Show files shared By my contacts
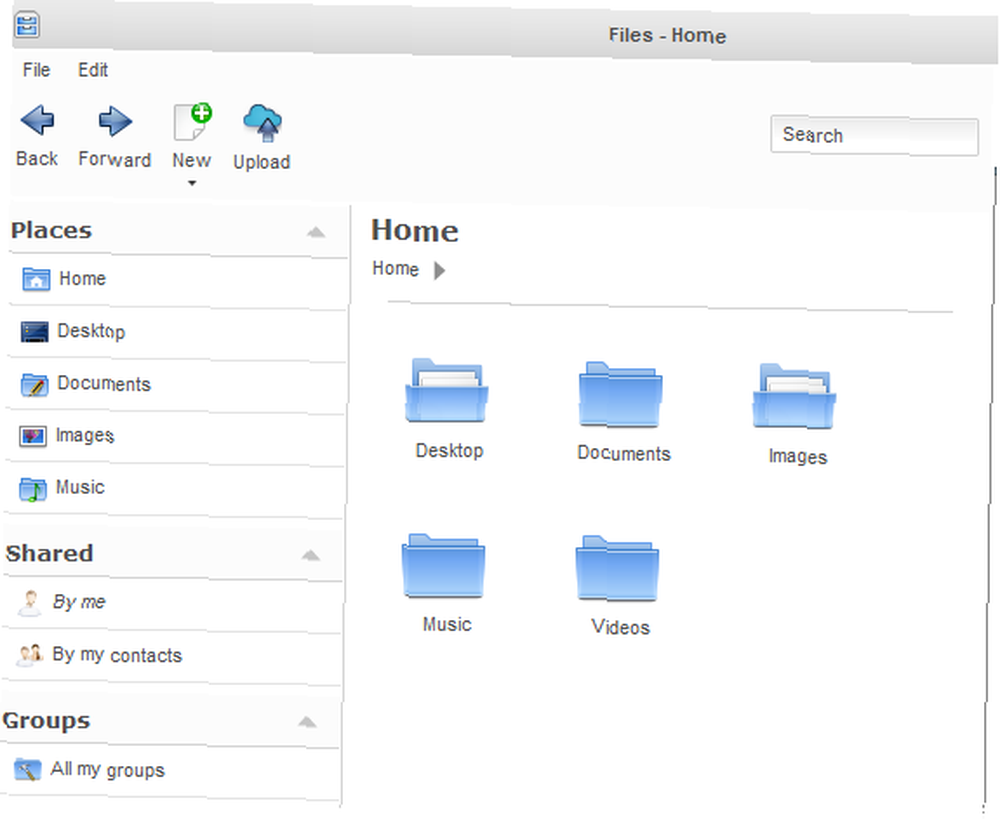 coord(117,655)
